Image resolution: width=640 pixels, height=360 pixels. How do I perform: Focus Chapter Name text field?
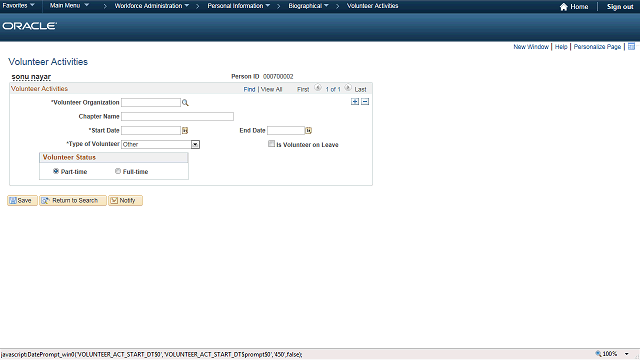[177, 116]
